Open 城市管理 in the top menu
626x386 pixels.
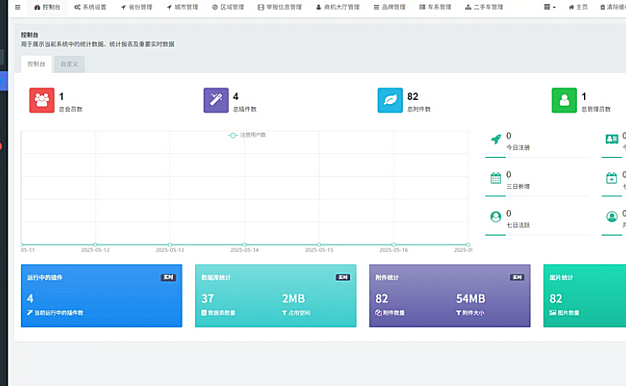(x=182, y=7)
